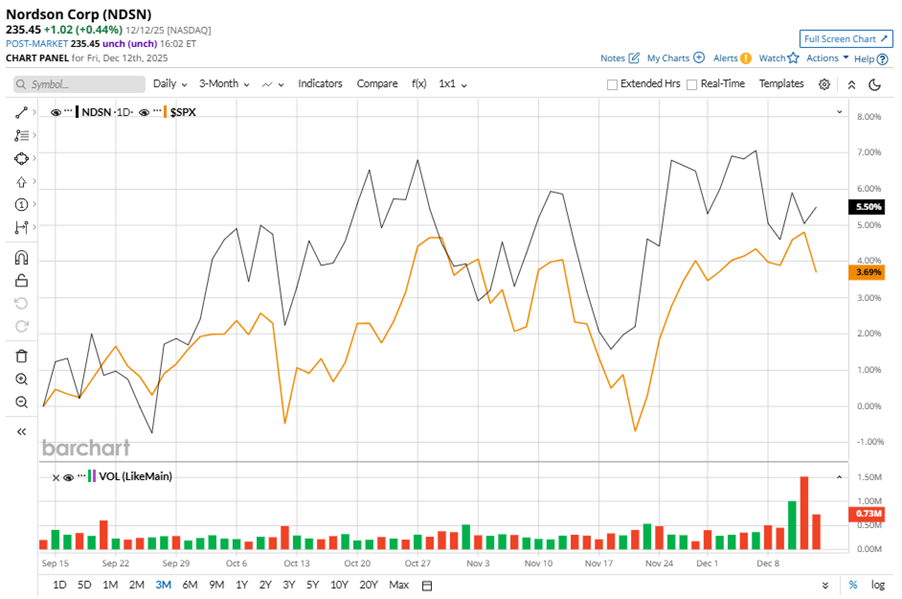
Task: Select the measure range tool
Action: point(21,228)
